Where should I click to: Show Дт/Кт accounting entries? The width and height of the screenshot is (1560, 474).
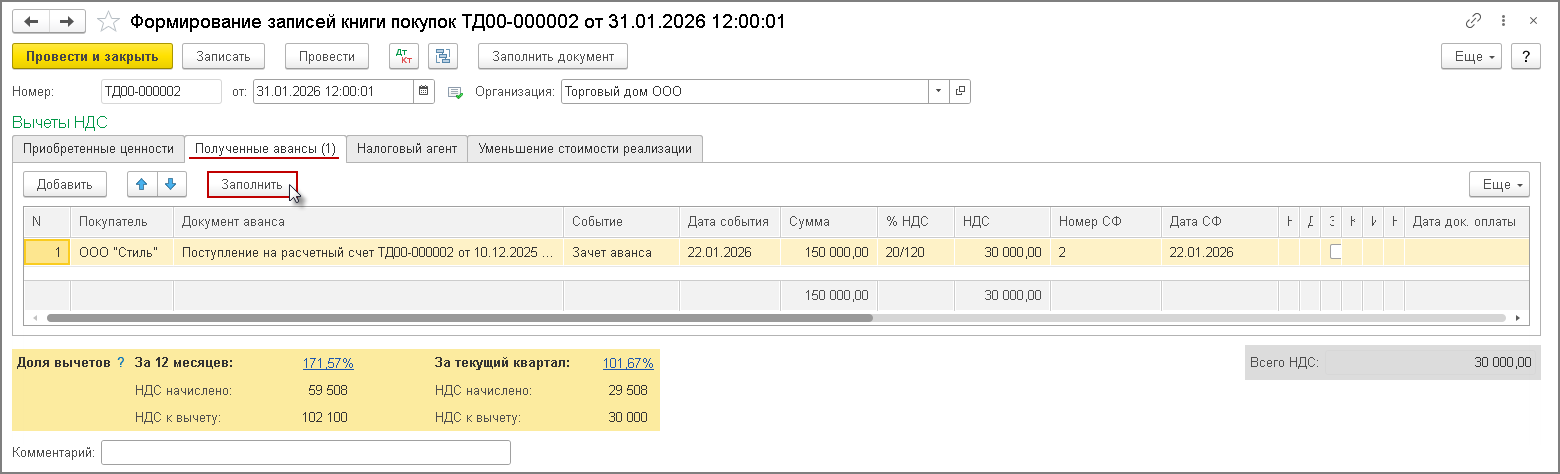click(x=403, y=56)
